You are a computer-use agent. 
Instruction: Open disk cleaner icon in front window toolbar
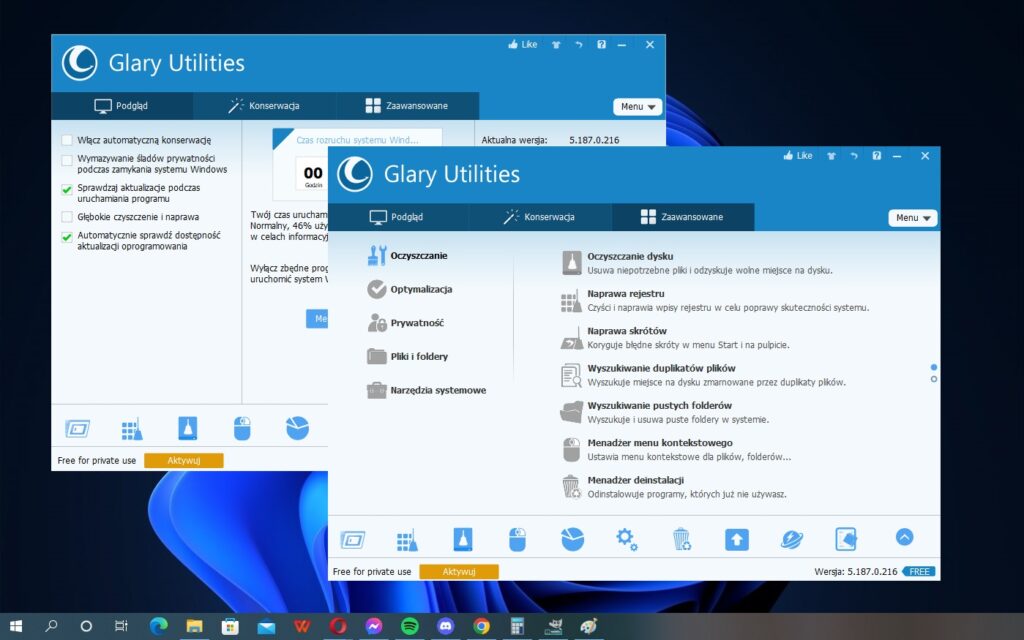(x=463, y=539)
